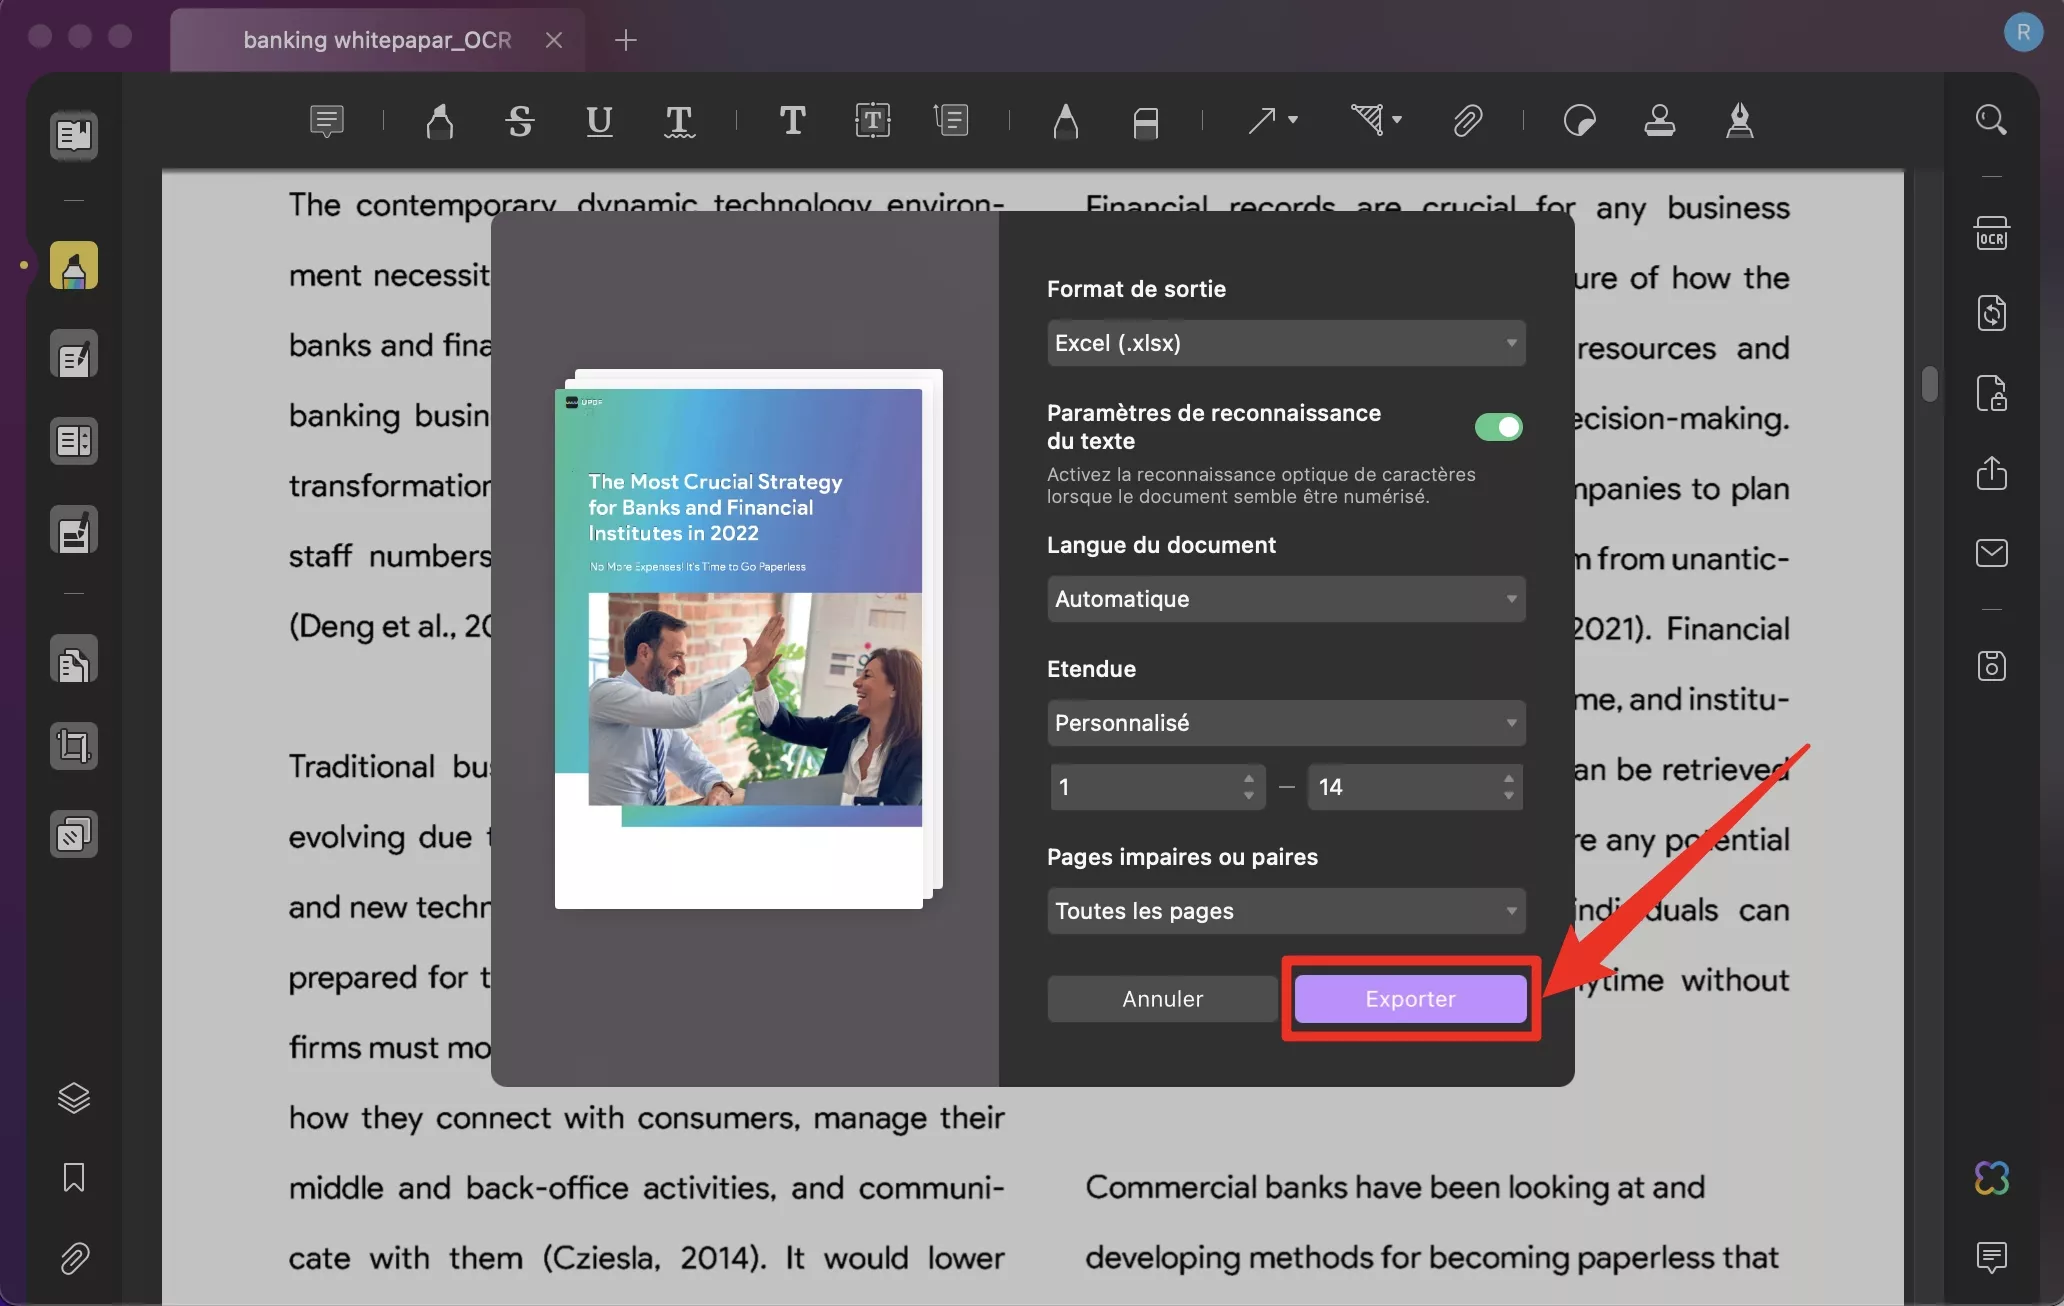2064x1306 pixels.
Task: Expand the Langue du document dropdown
Action: tap(1286, 599)
